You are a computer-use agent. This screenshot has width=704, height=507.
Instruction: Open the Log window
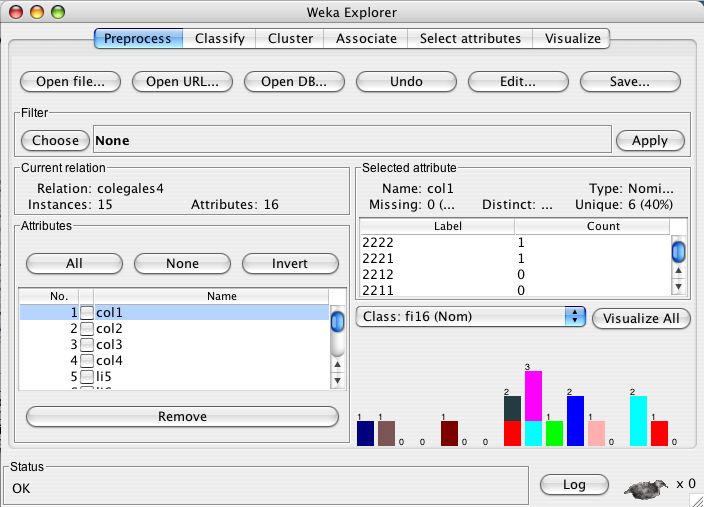pyautogui.click(x=574, y=484)
